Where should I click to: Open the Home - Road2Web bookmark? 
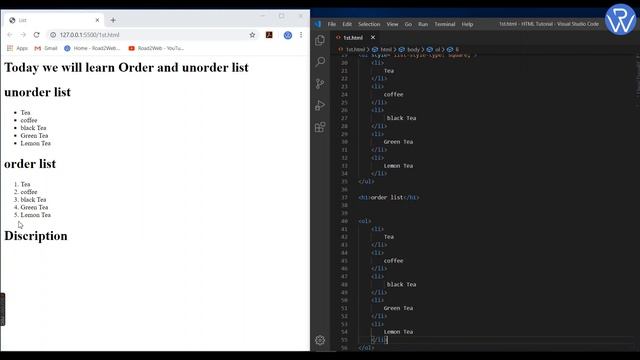(92, 48)
